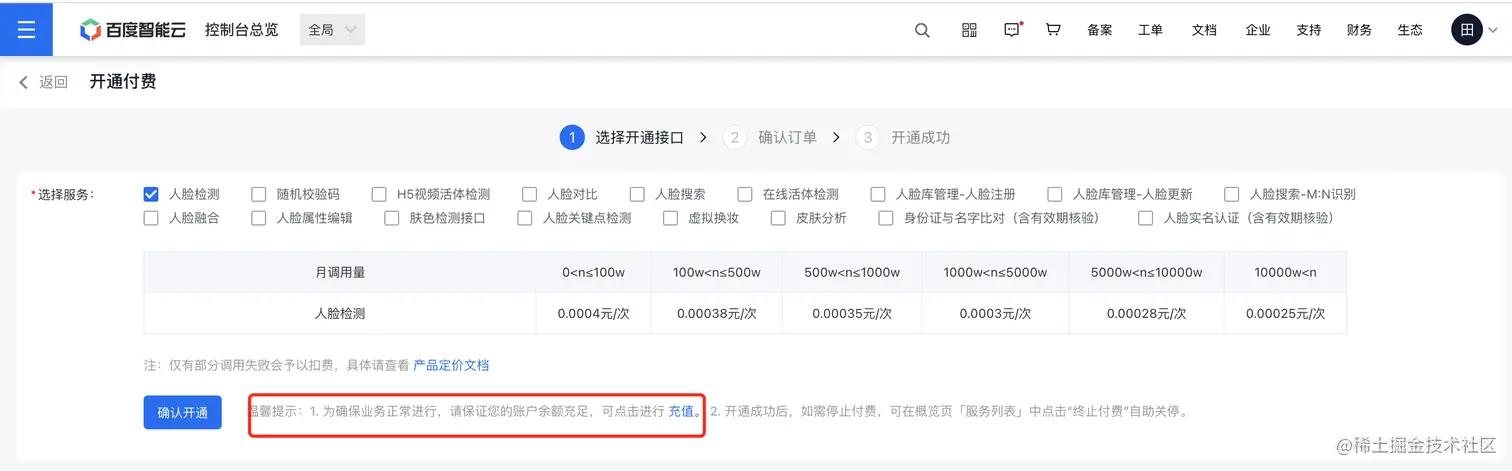Check the 肤色检测接口 checkbox
The width and height of the screenshot is (1512, 471).
[x=392, y=218]
